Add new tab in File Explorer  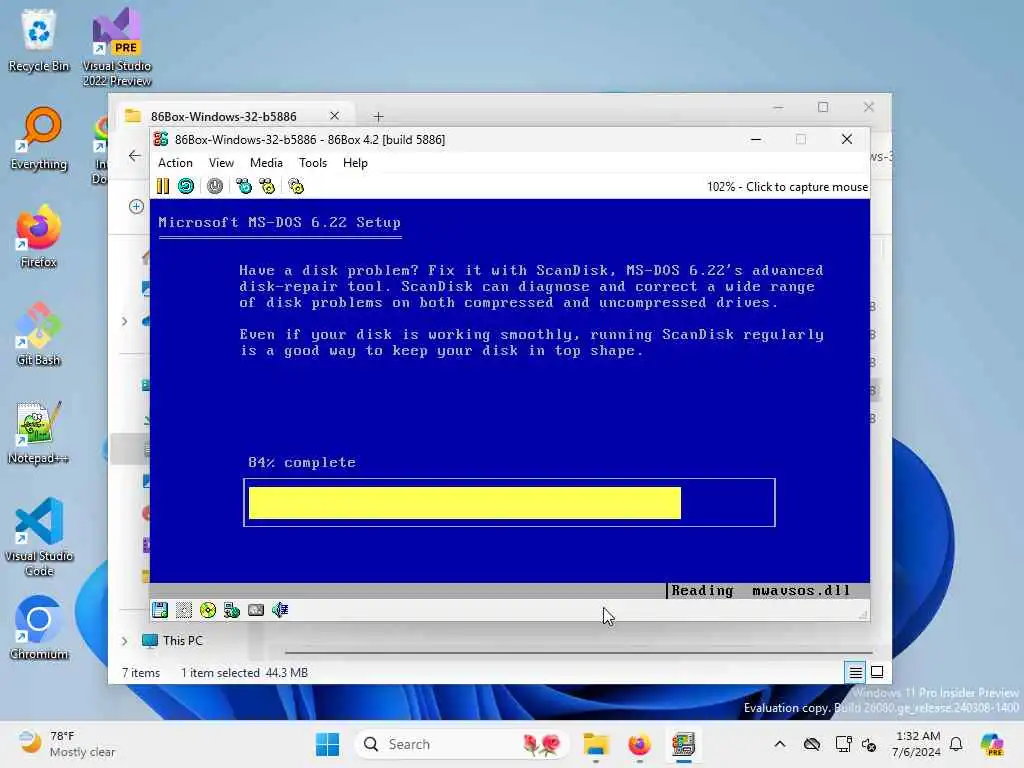pos(379,116)
